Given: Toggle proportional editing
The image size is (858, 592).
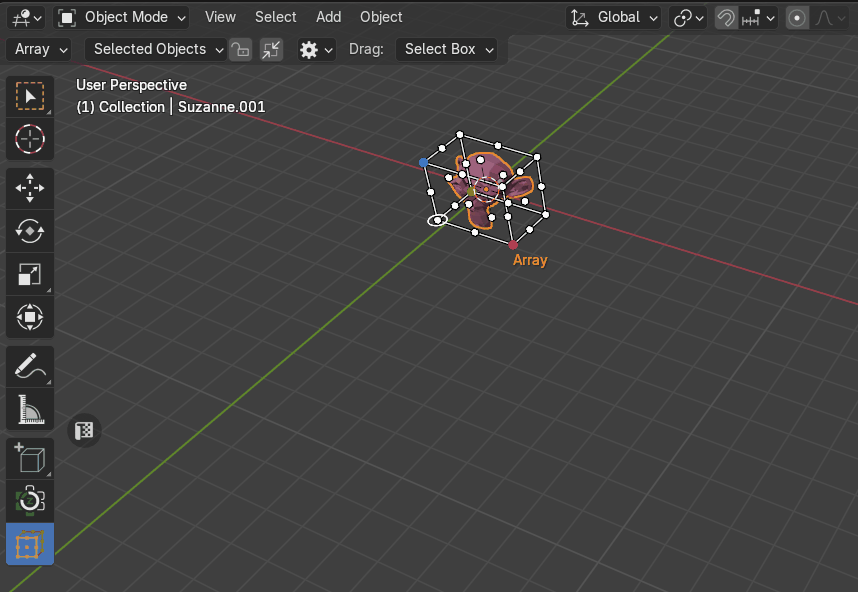Looking at the screenshot, I should coord(797,18).
